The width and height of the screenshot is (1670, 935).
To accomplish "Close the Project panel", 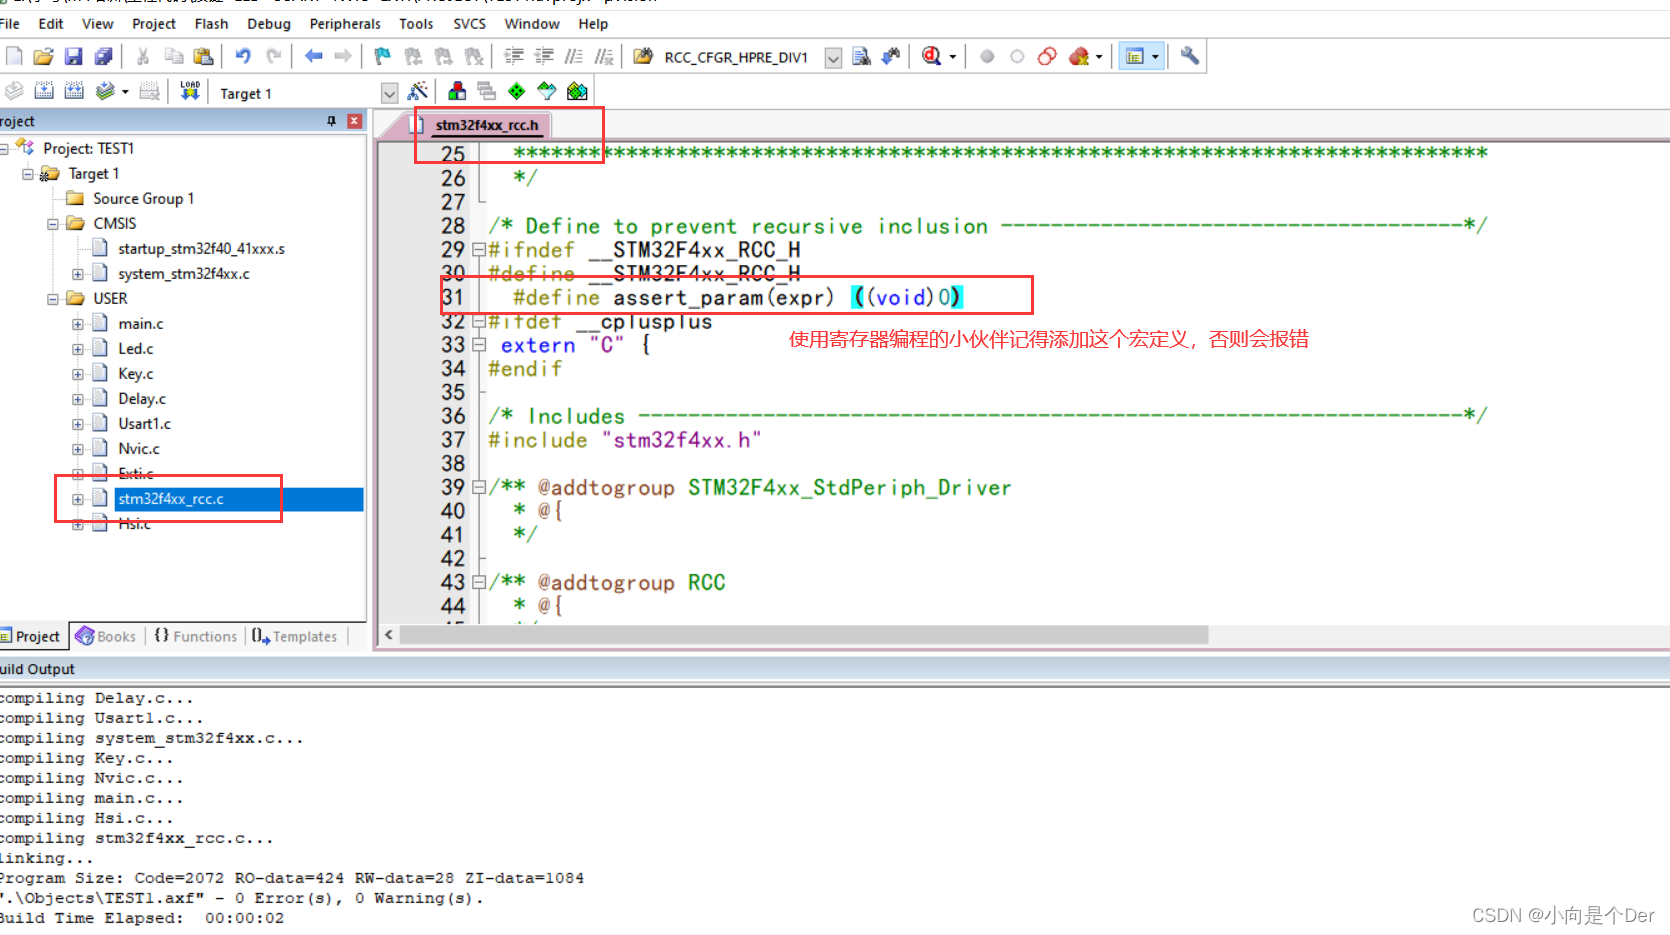I will (x=354, y=121).
